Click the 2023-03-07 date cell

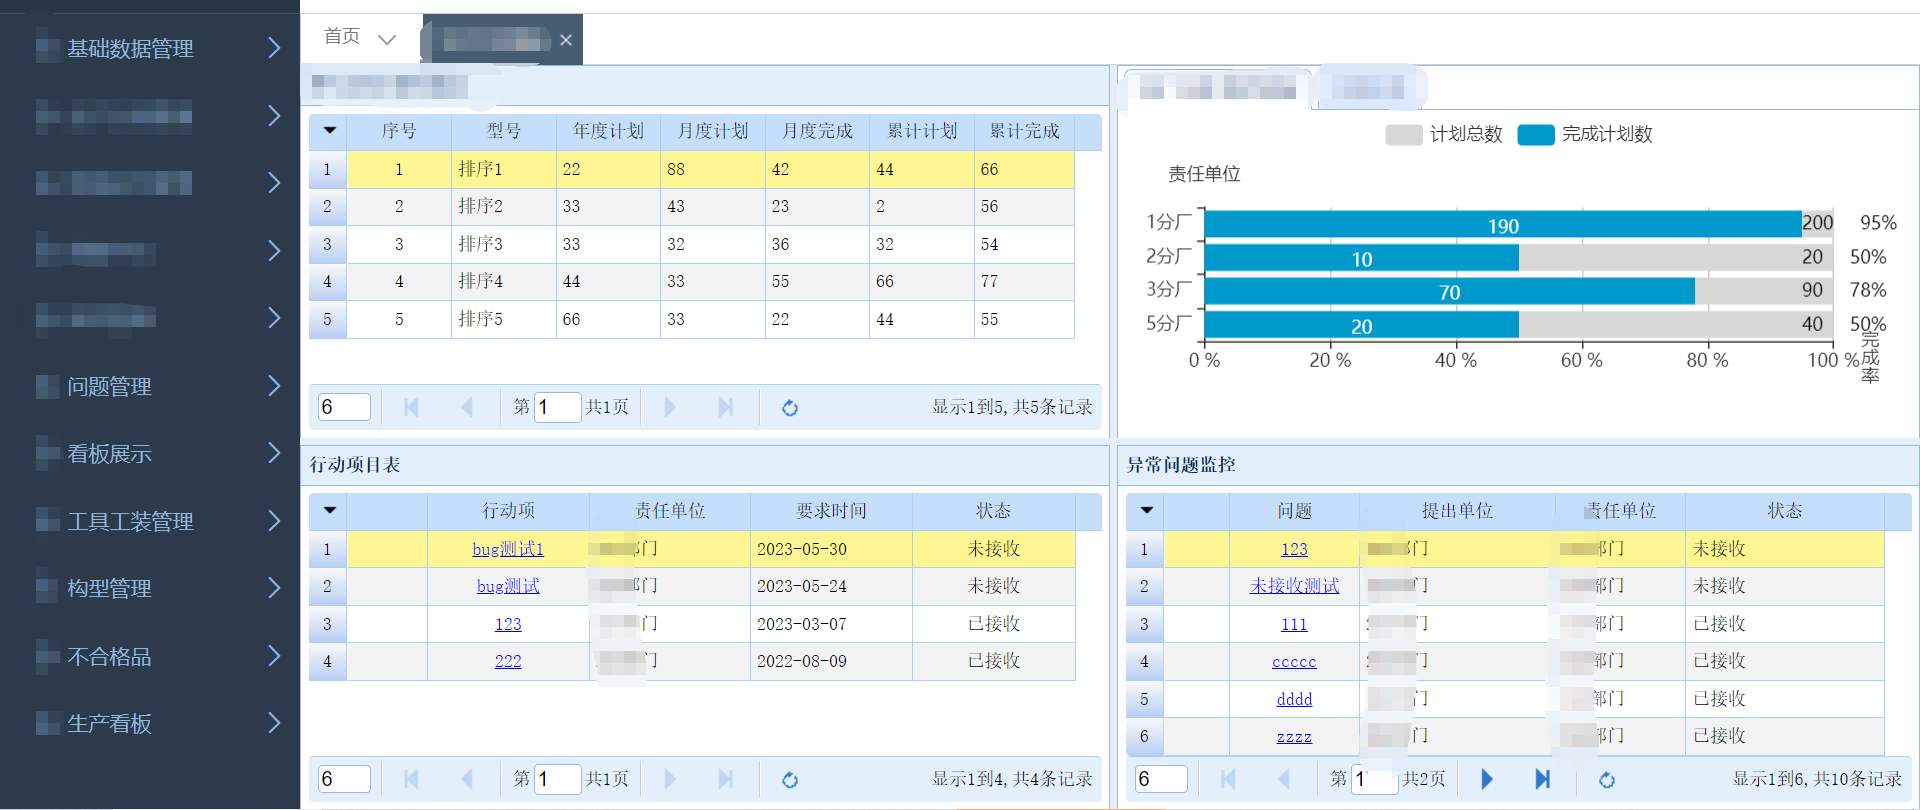click(x=831, y=624)
